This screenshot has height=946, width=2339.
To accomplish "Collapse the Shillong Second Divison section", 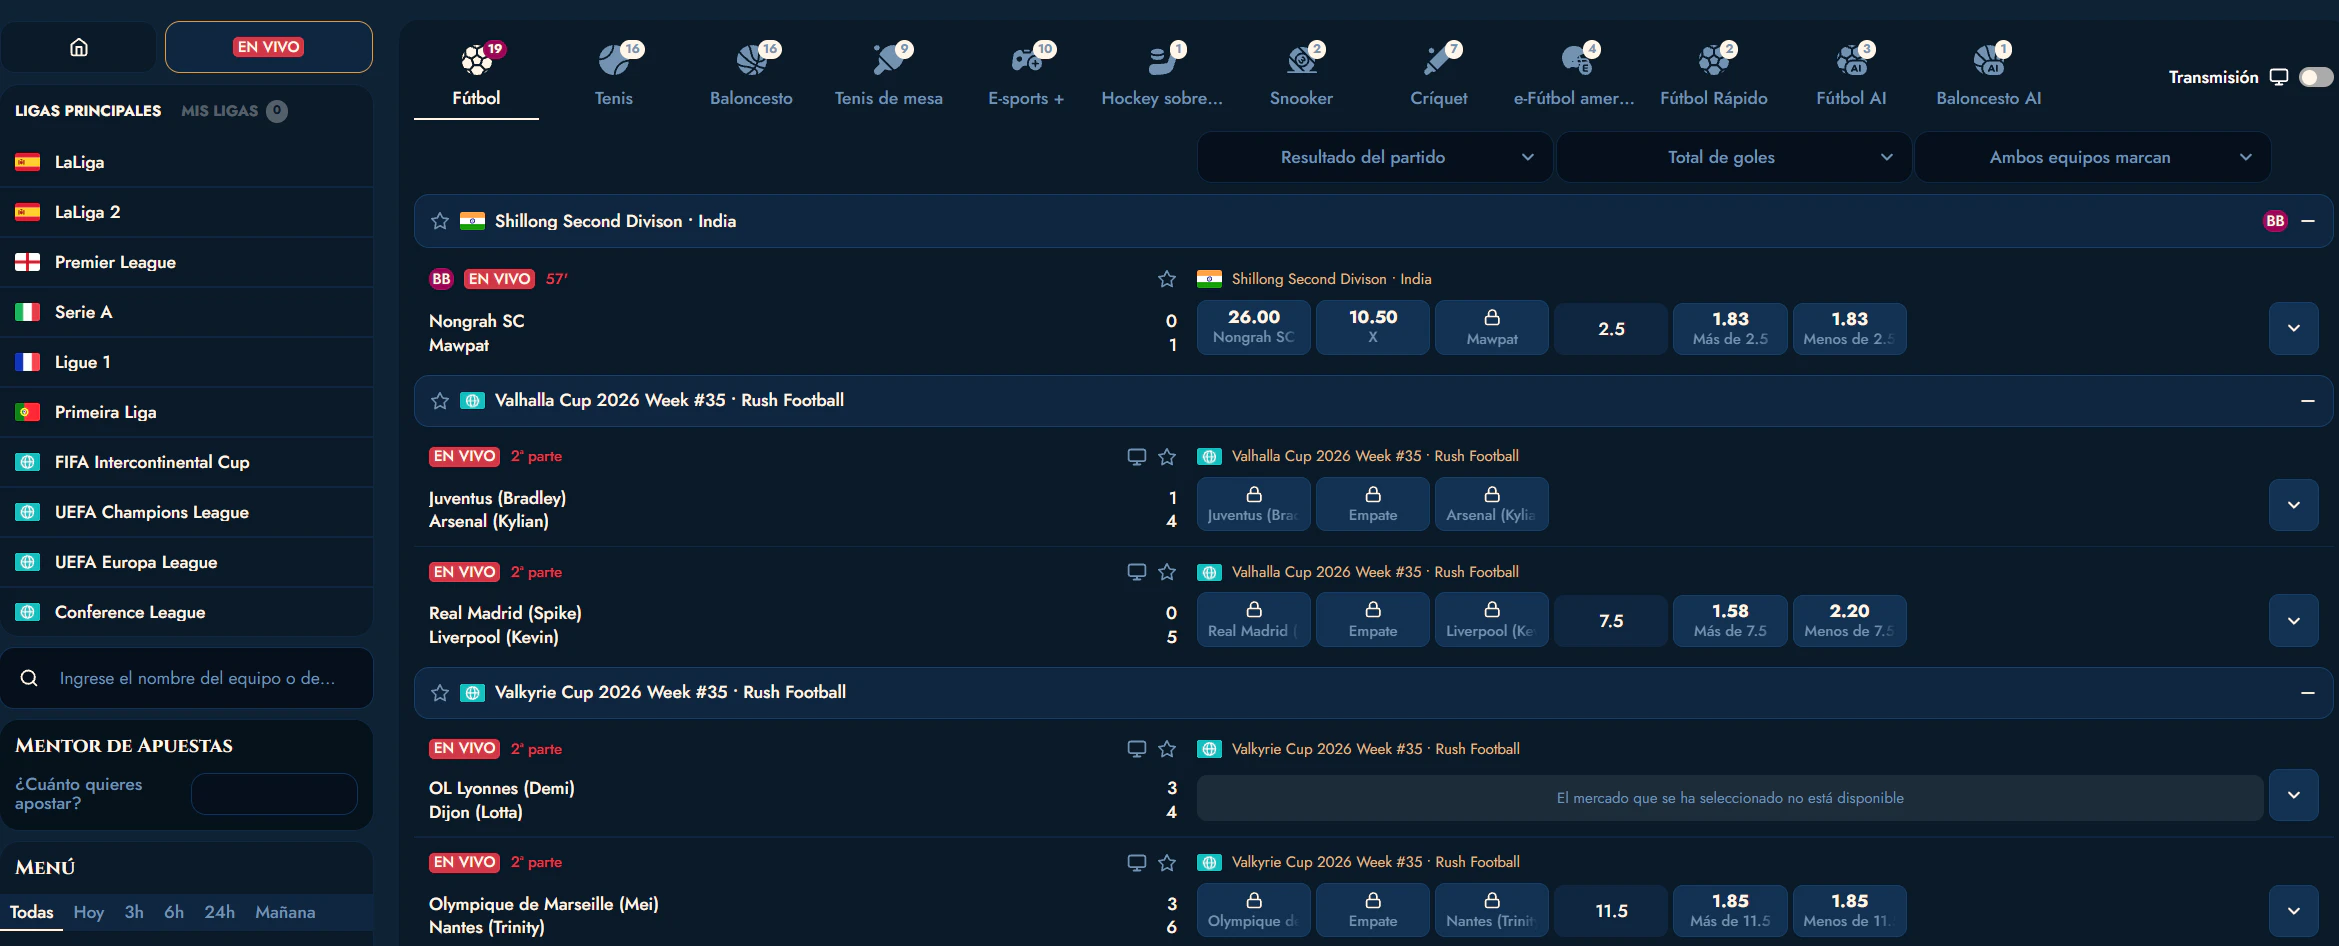I will coord(2308,221).
